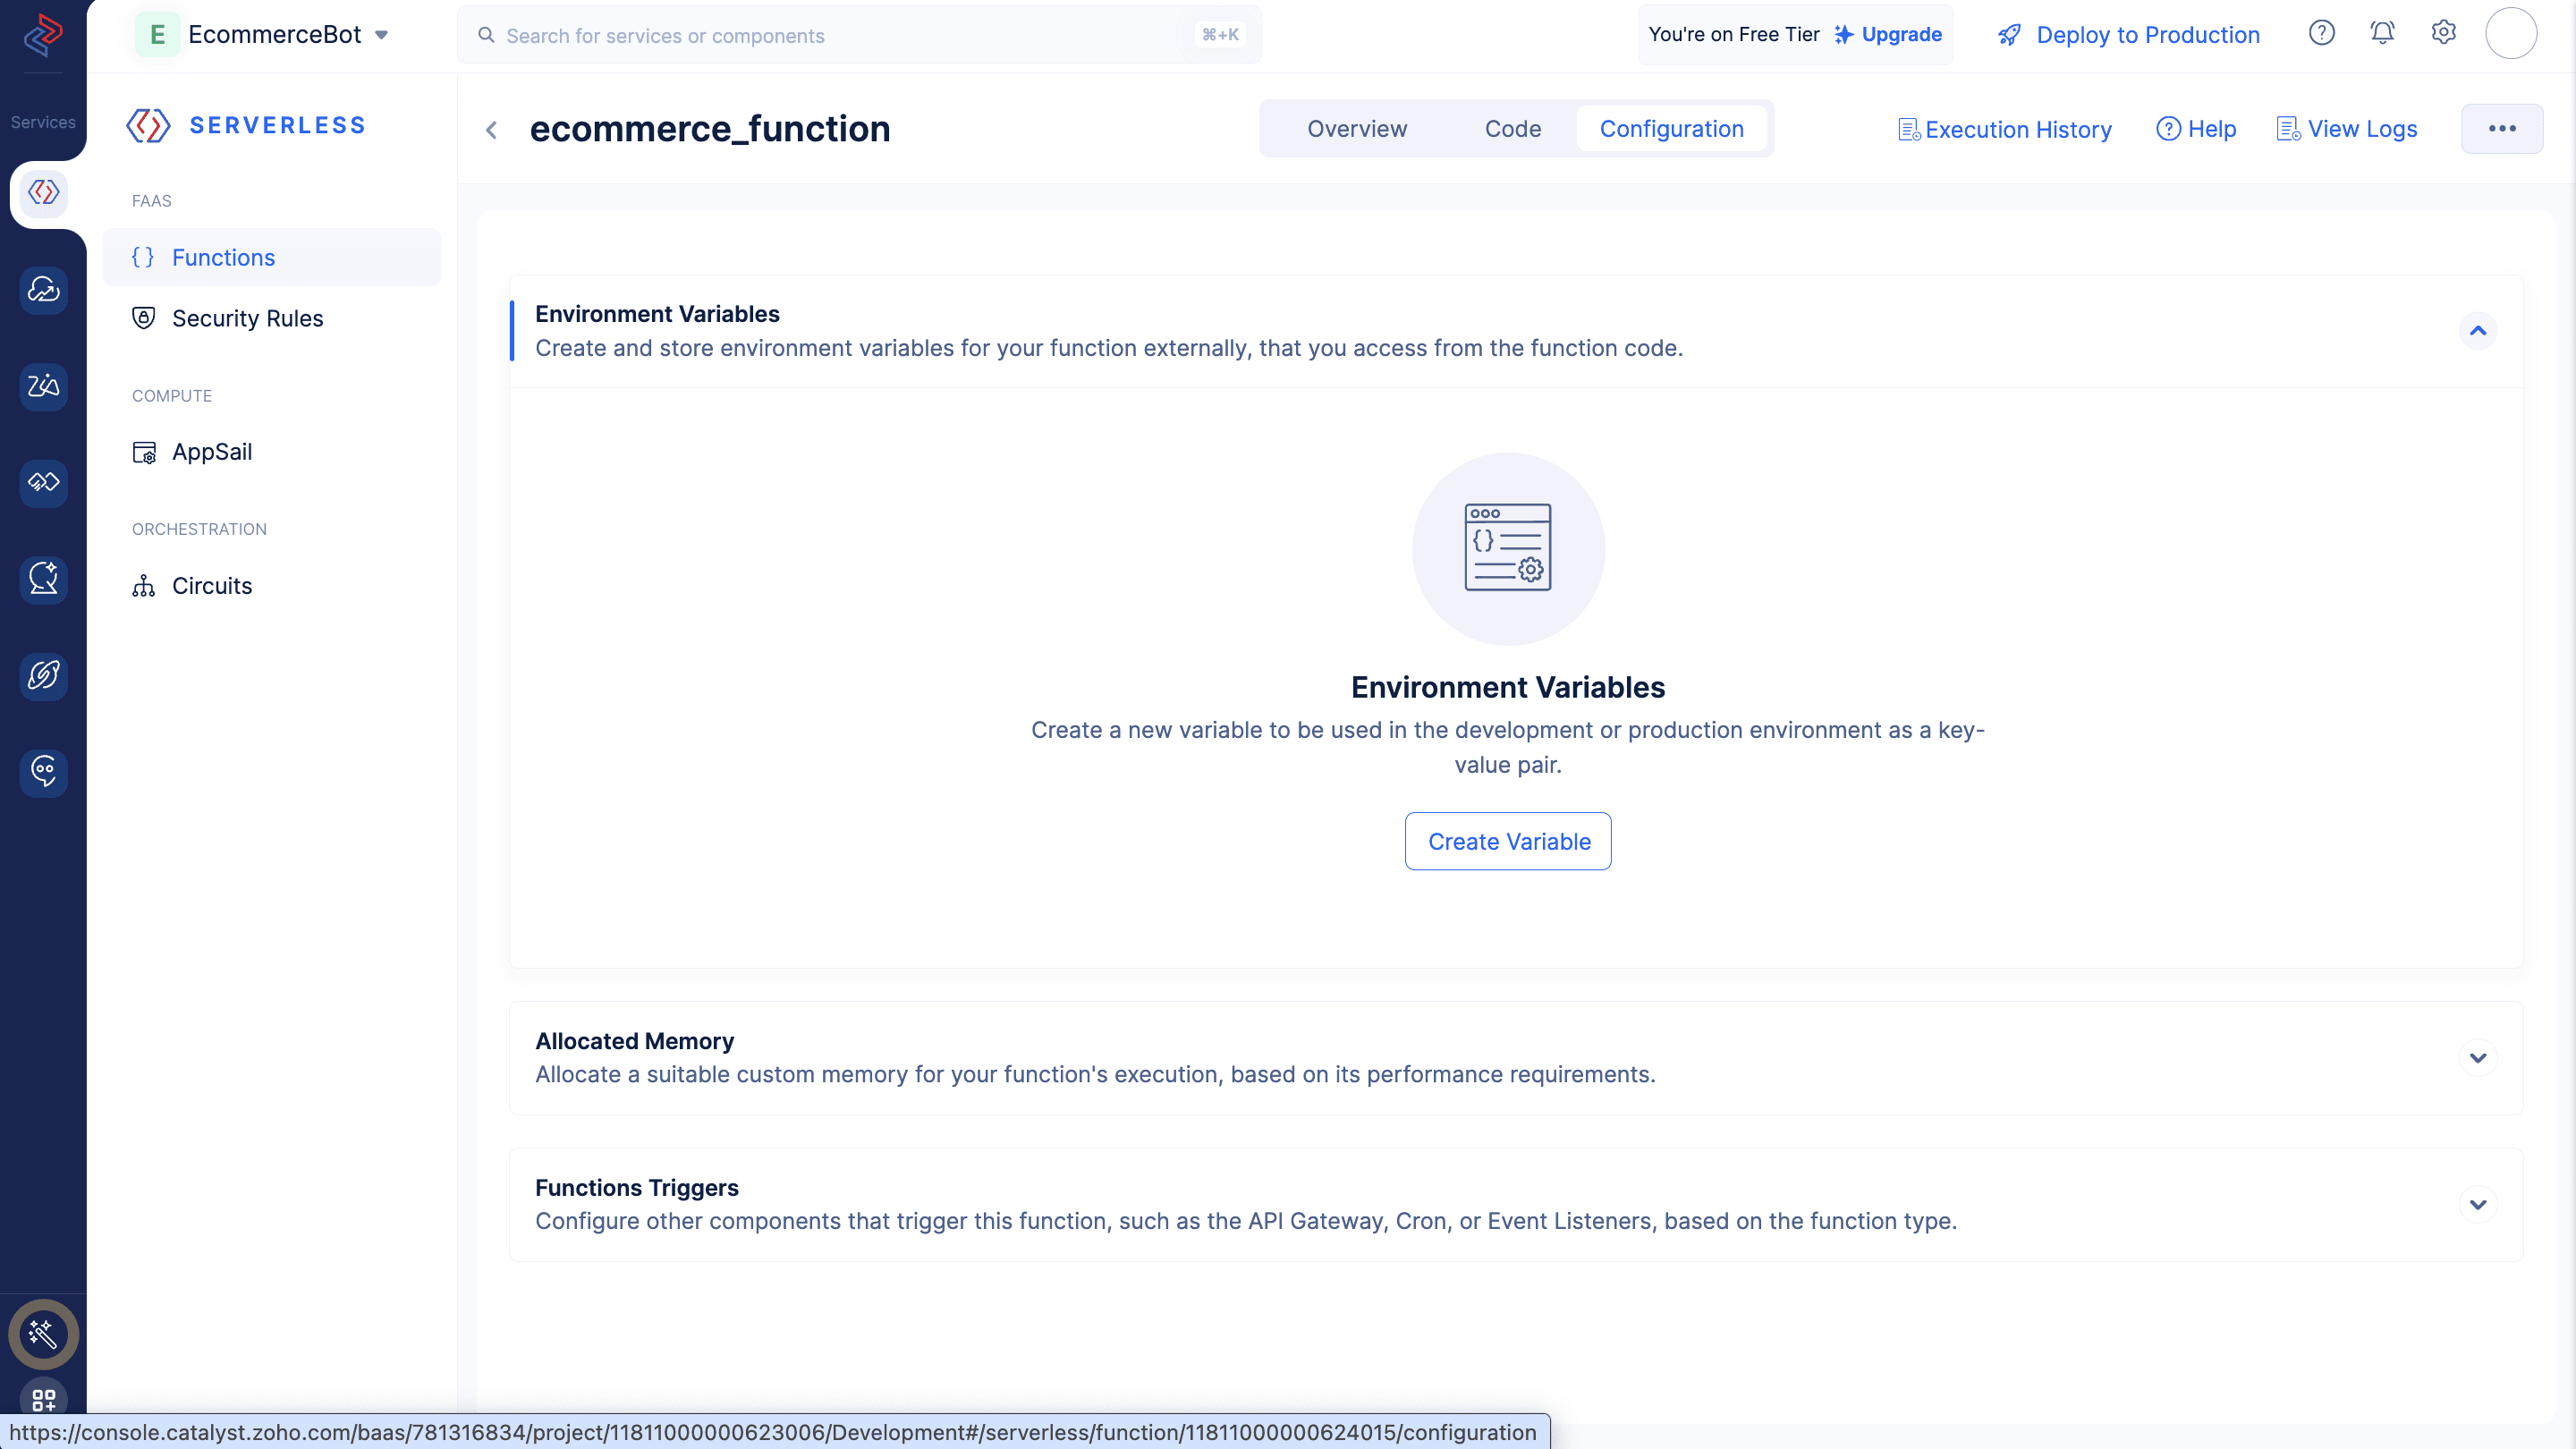Open the Security Rules panel

[x=248, y=318]
